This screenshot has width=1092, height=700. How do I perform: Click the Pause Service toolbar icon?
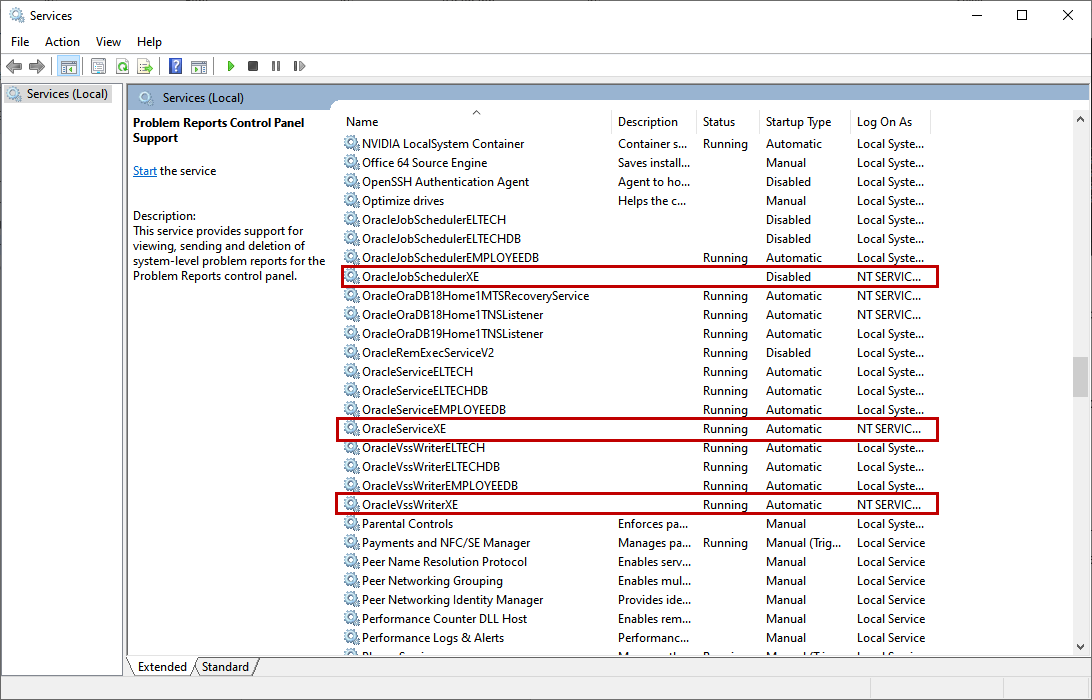(276, 66)
